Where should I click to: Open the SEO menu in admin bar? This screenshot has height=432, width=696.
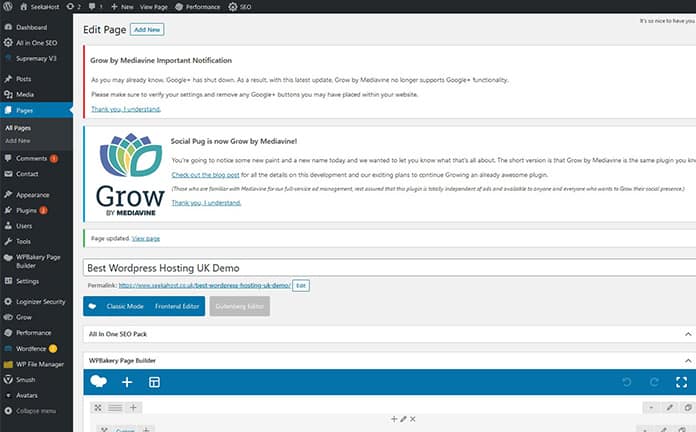[240, 7]
